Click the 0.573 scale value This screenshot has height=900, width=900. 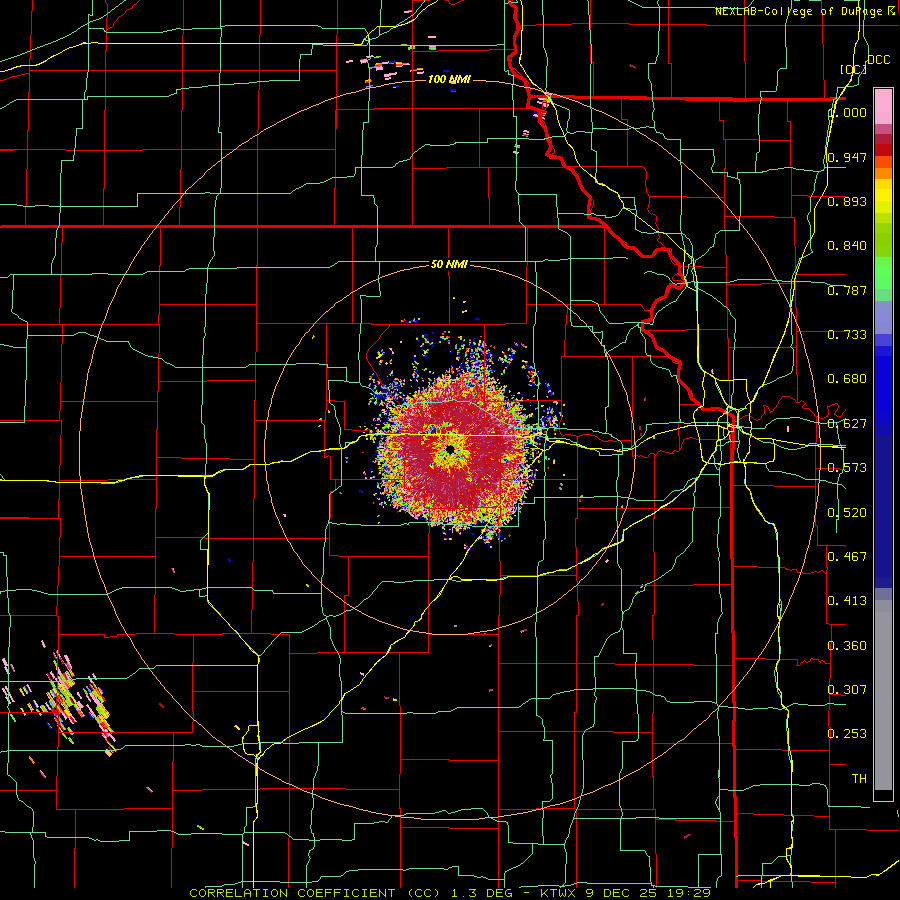pyautogui.click(x=847, y=468)
